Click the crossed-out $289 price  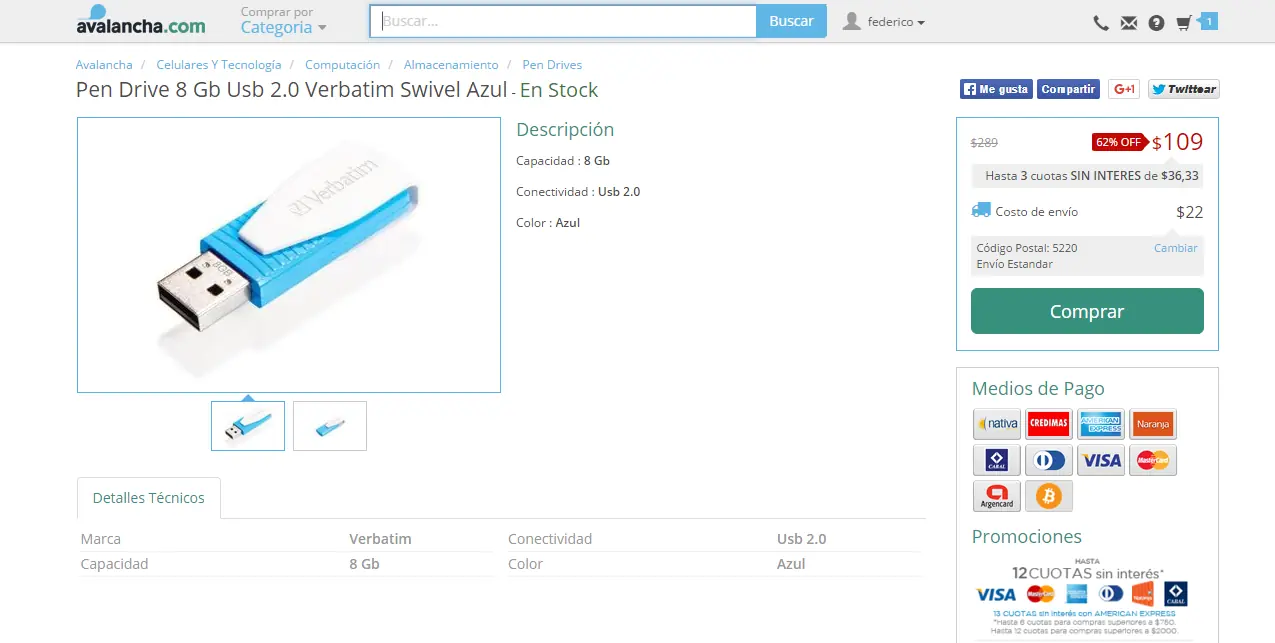[984, 143]
